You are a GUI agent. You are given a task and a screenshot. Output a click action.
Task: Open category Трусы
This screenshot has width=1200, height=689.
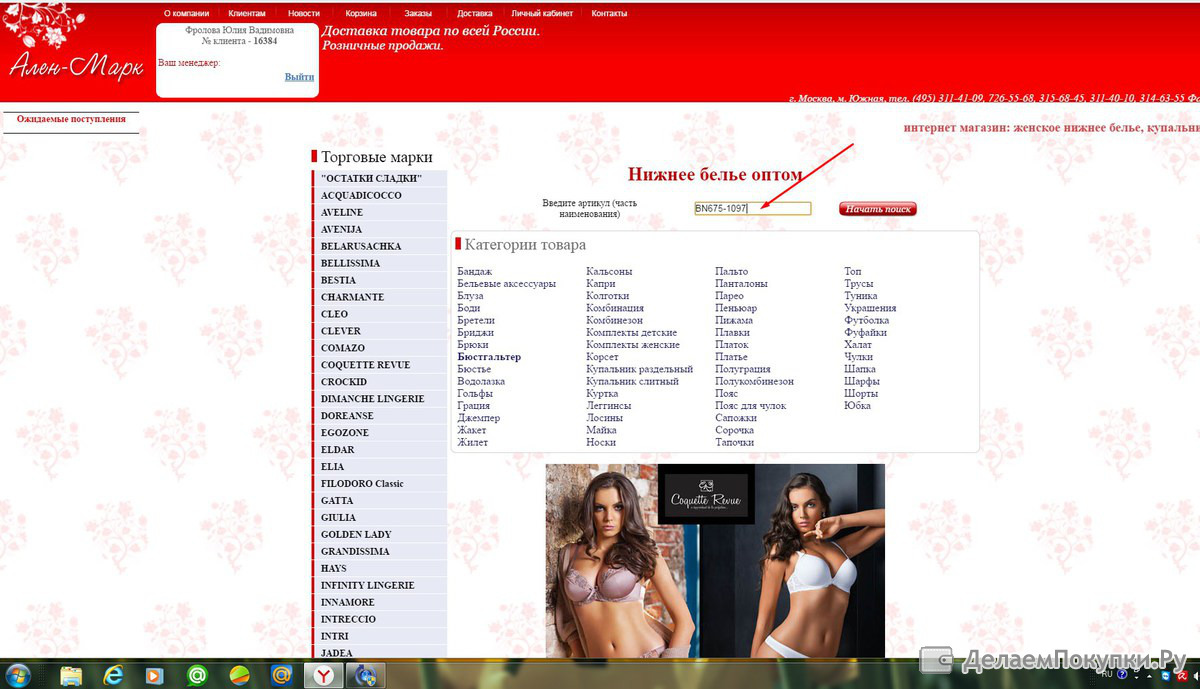(859, 284)
